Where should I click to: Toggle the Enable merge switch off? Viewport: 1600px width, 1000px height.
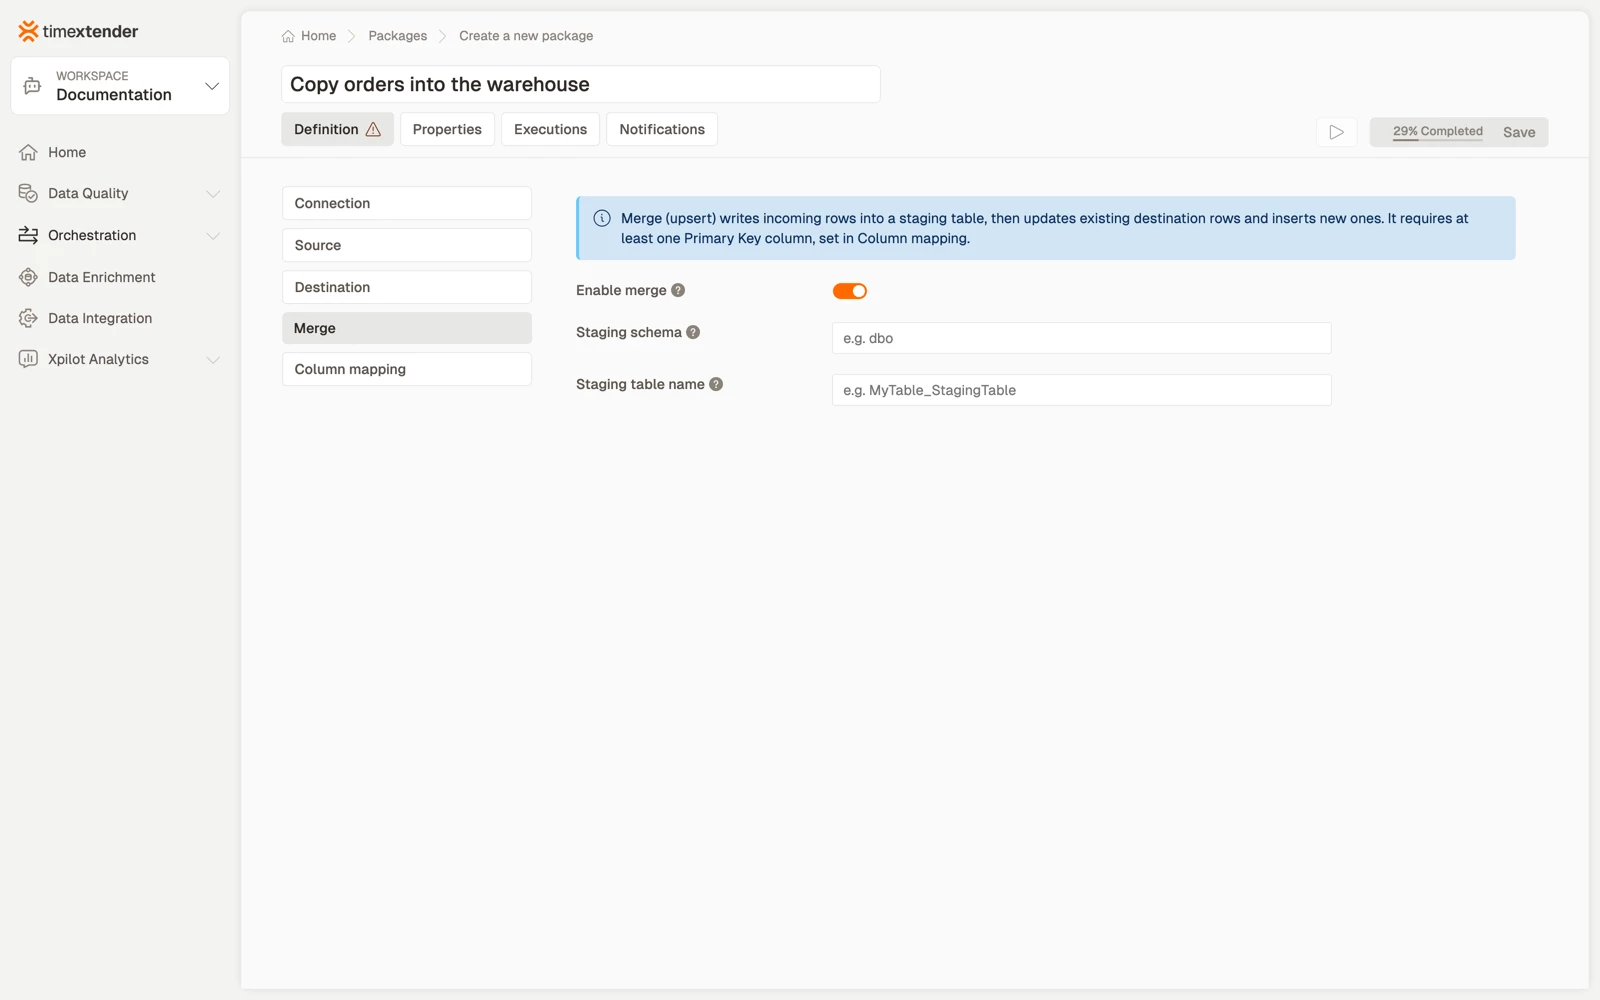pyautogui.click(x=850, y=291)
